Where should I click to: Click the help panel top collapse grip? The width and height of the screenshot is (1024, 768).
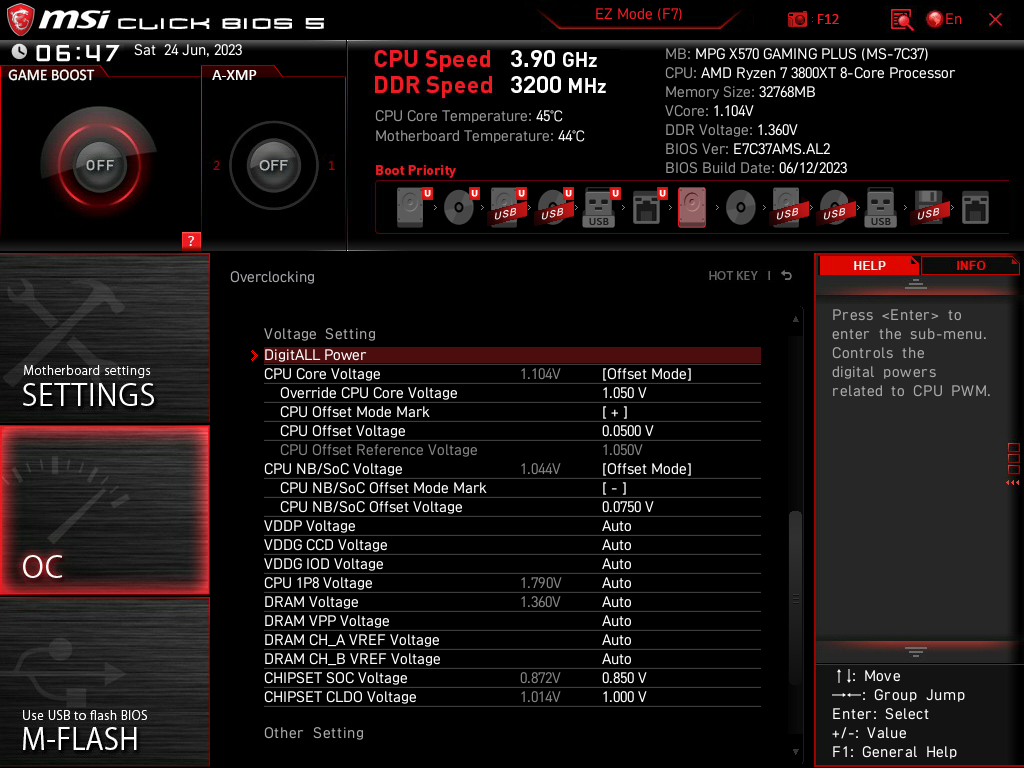pos(916,283)
